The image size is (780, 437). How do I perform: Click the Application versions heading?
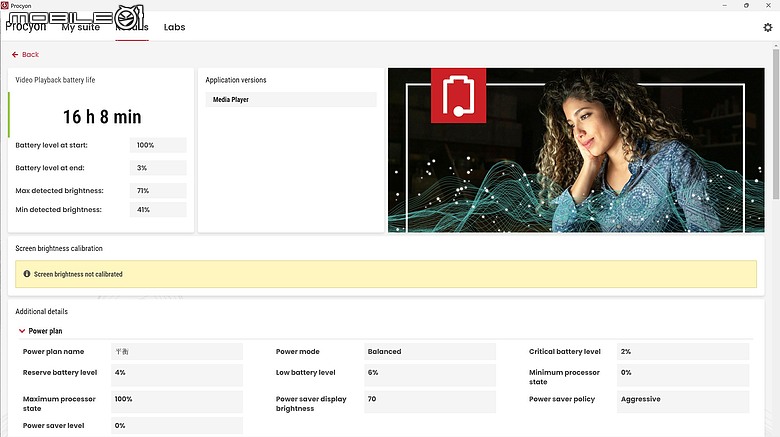pyautogui.click(x=236, y=80)
